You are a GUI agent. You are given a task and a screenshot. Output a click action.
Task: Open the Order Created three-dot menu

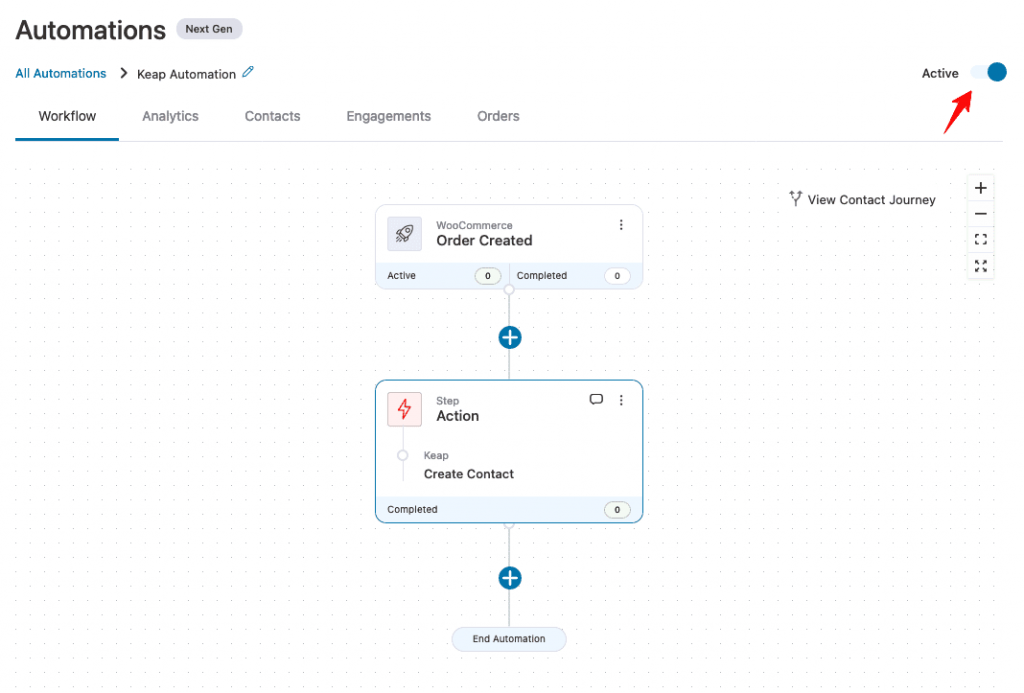tap(621, 225)
